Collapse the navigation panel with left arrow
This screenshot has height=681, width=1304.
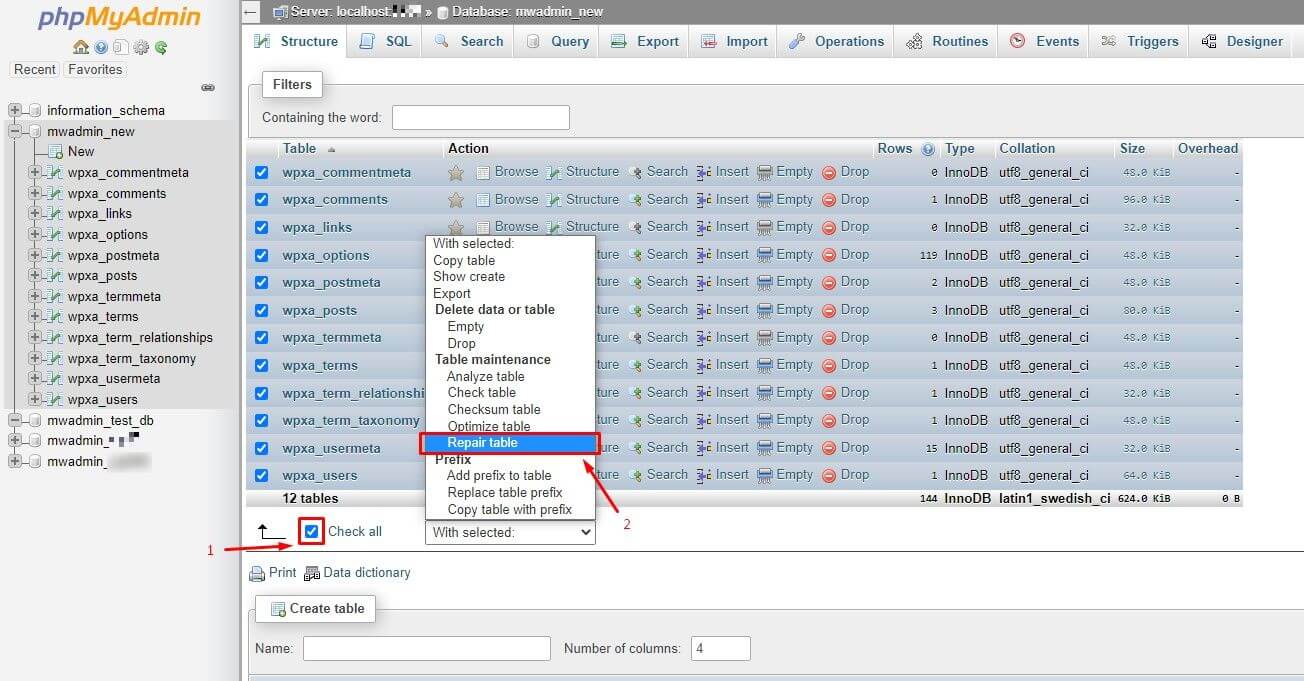coord(251,12)
